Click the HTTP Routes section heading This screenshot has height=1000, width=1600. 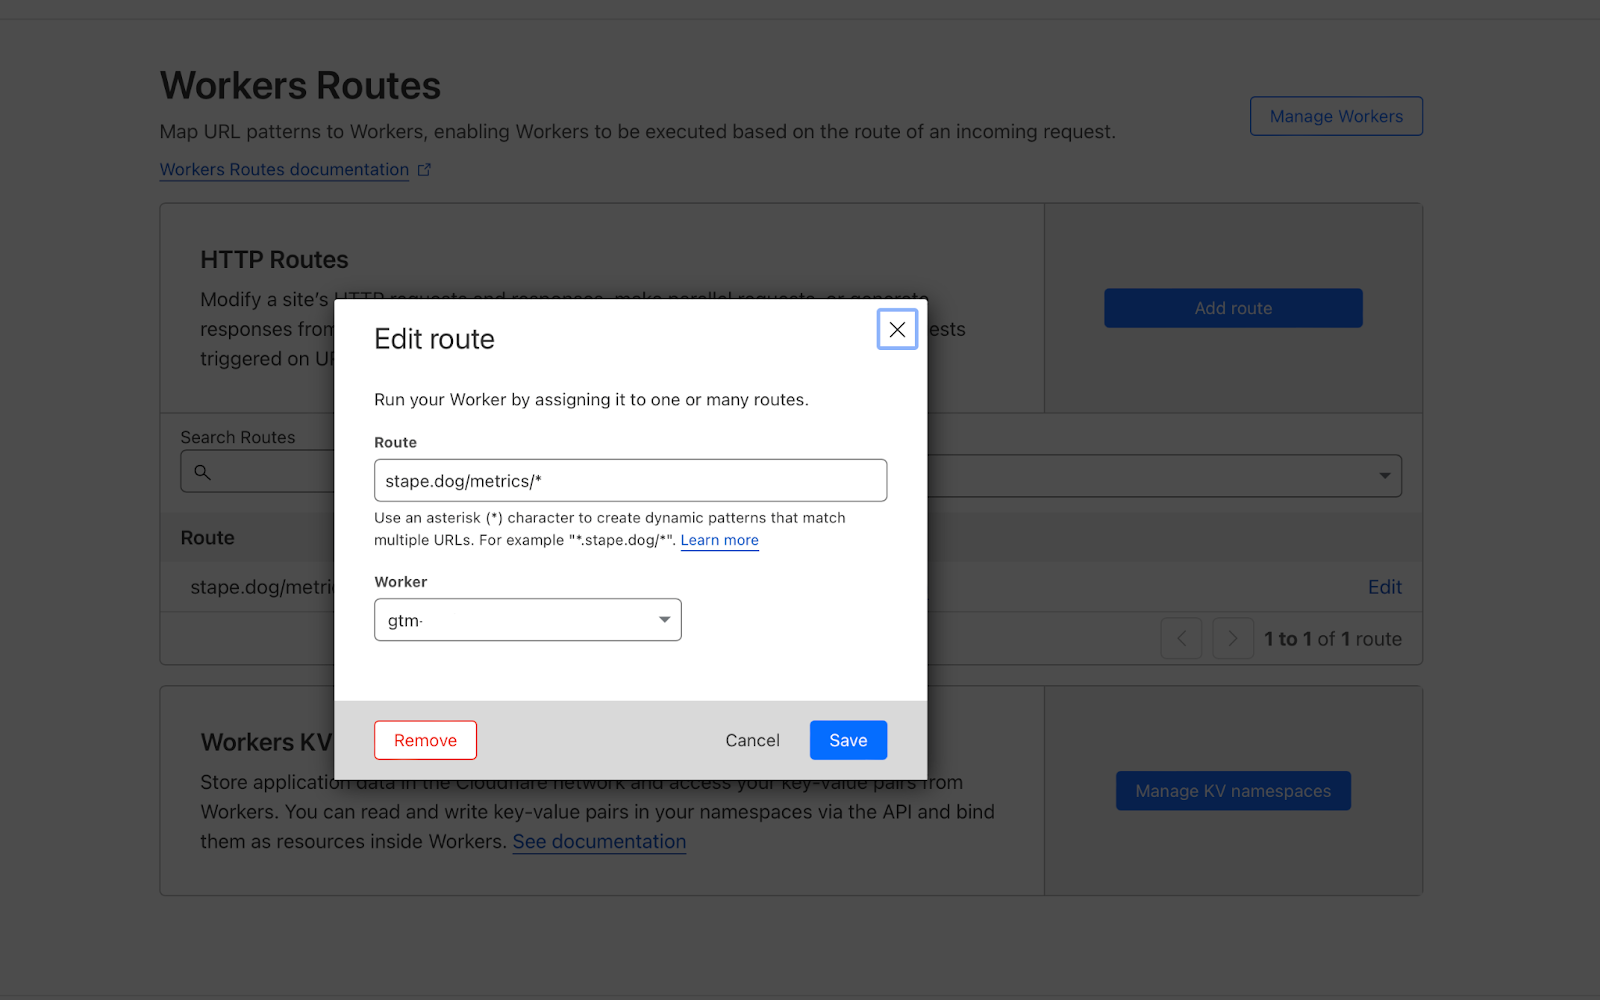(x=274, y=260)
